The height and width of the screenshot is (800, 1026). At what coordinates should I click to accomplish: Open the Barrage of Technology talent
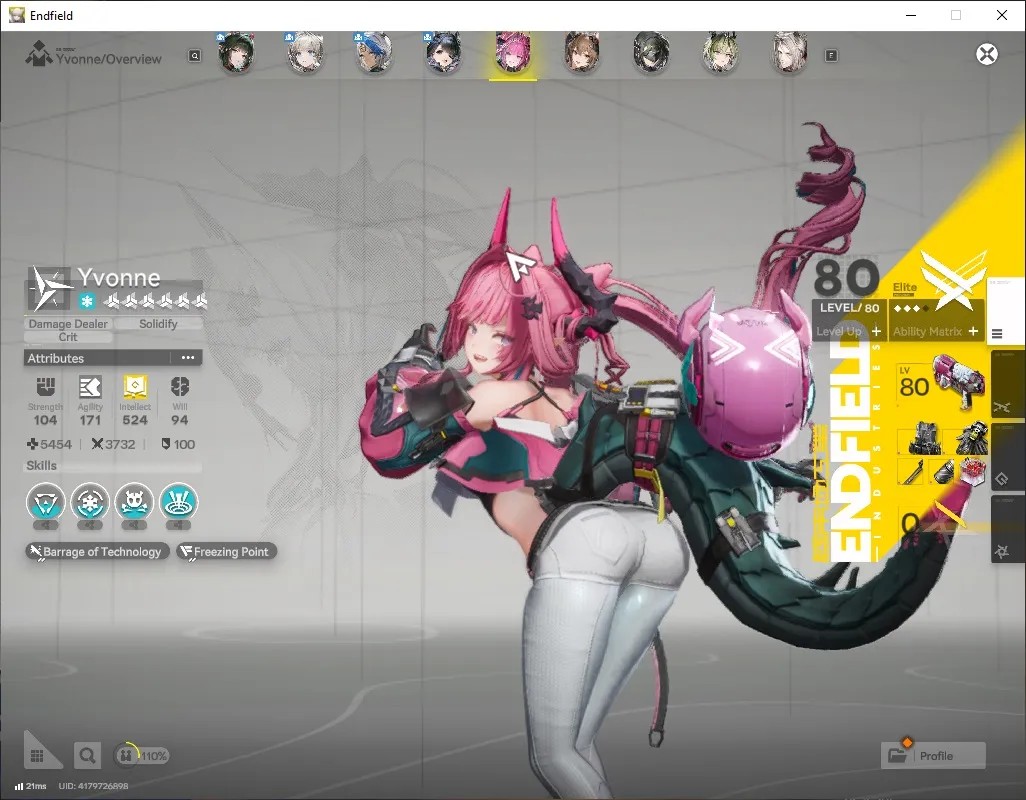point(97,551)
